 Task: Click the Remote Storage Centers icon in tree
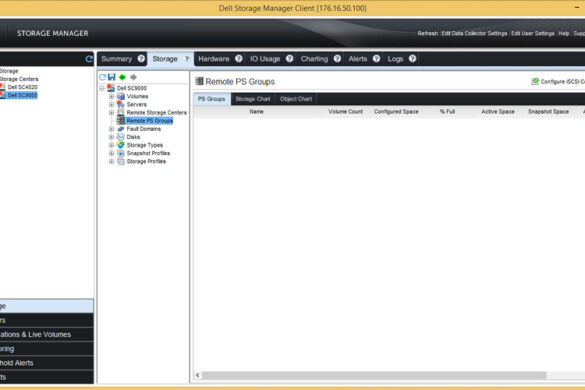click(121, 112)
